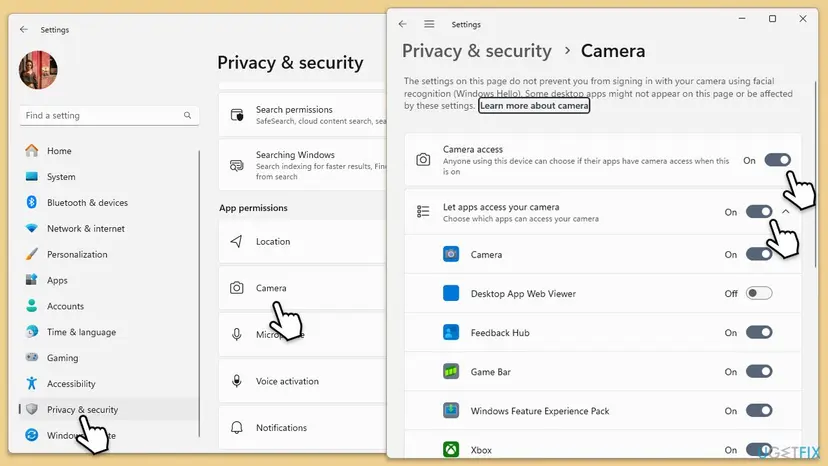Image resolution: width=828 pixels, height=466 pixels.
Task: Toggle Game Bar camera access
Action: 759,371
